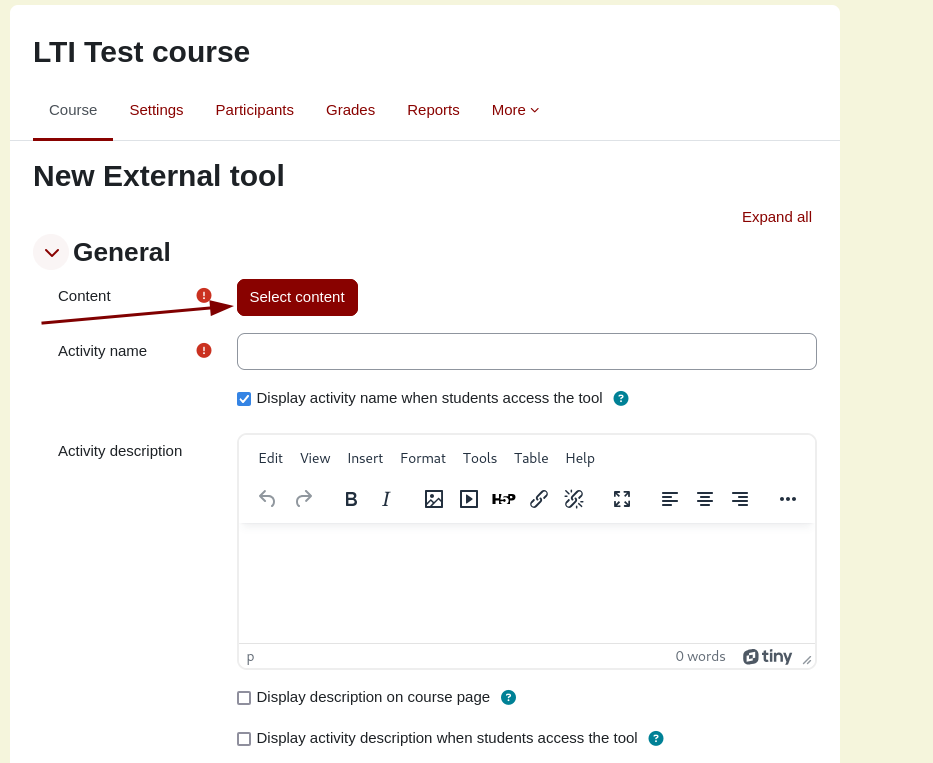Open the More navigation dropdown
This screenshot has width=933, height=763.
(515, 110)
